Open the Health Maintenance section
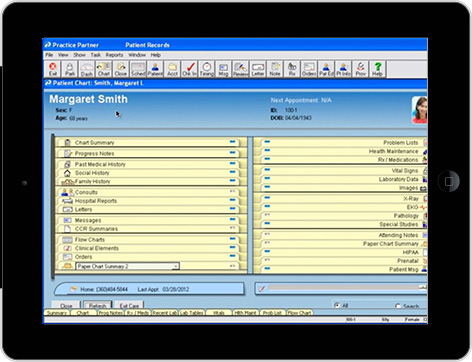Image resolution: width=472 pixels, height=362 pixels. click(343, 151)
